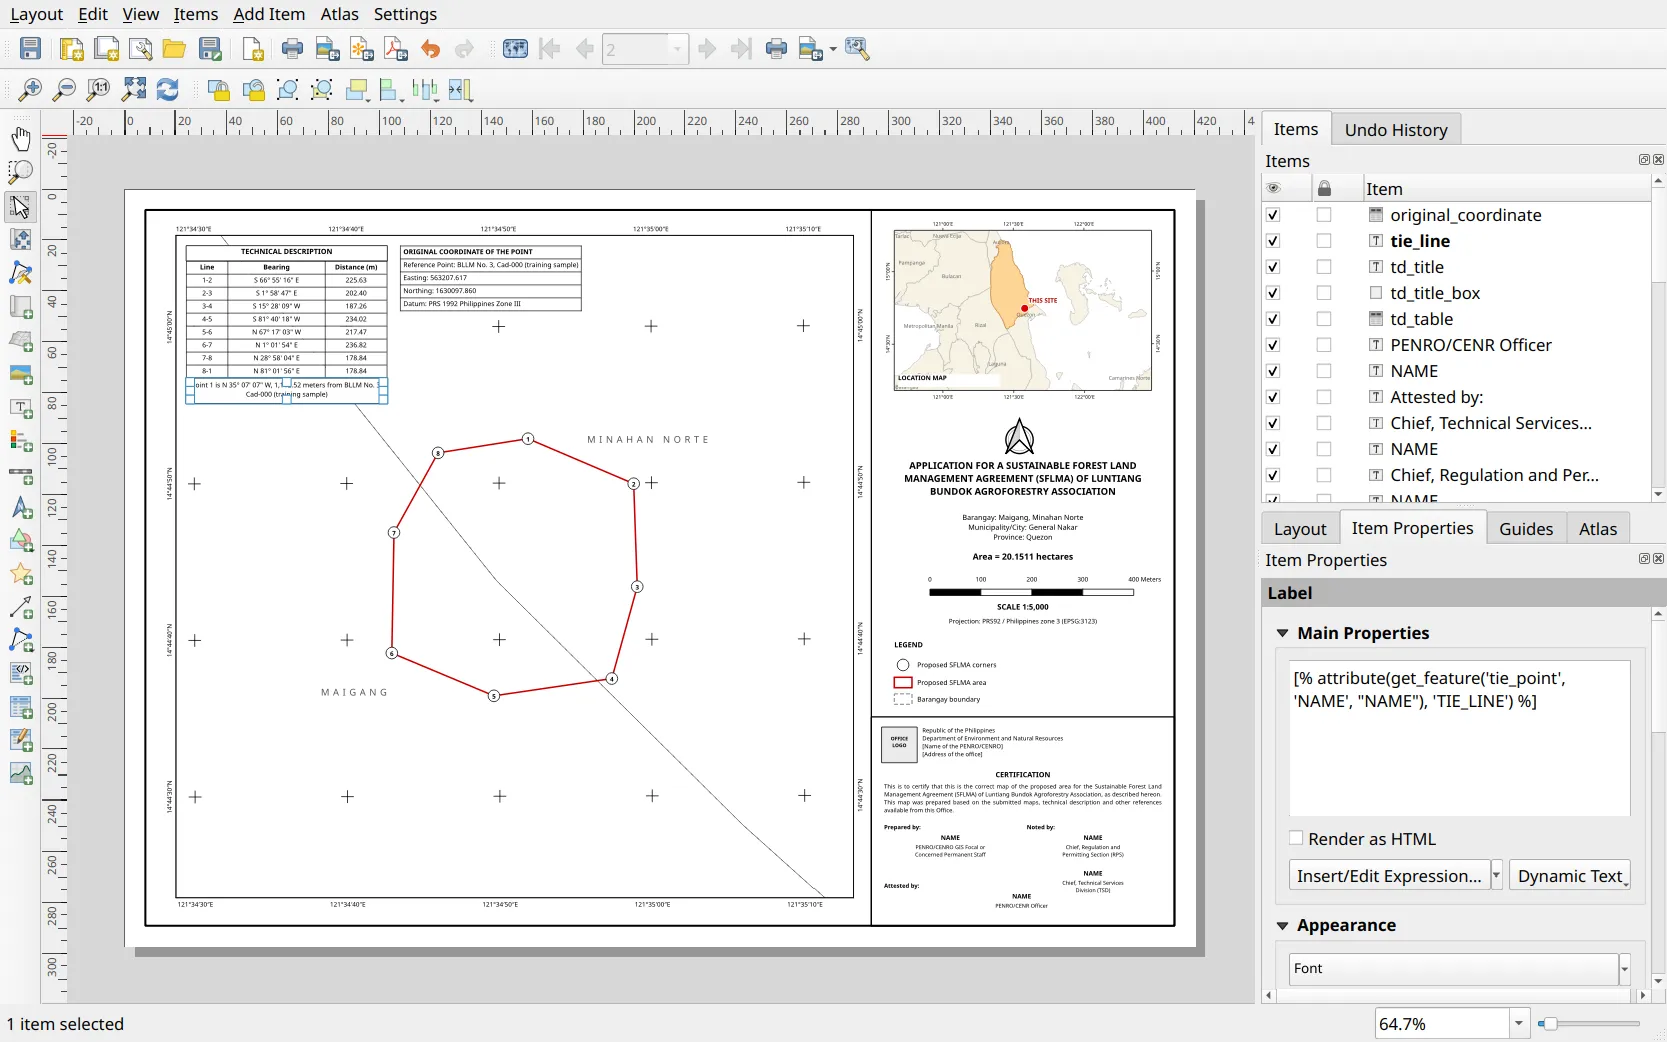Screen dimensions: 1667x1042
Task: Lock the td_title item
Action: coord(1324,267)
